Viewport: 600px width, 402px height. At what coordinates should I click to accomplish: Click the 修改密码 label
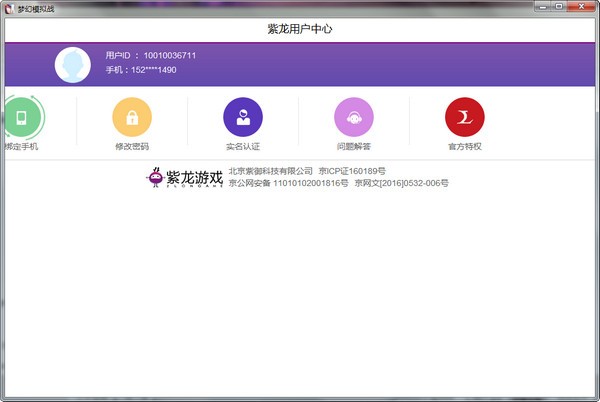coord(132,146)
